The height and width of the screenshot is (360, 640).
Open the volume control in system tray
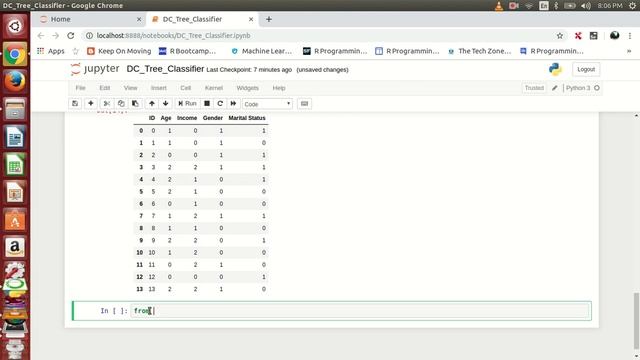tap(586, 5)
